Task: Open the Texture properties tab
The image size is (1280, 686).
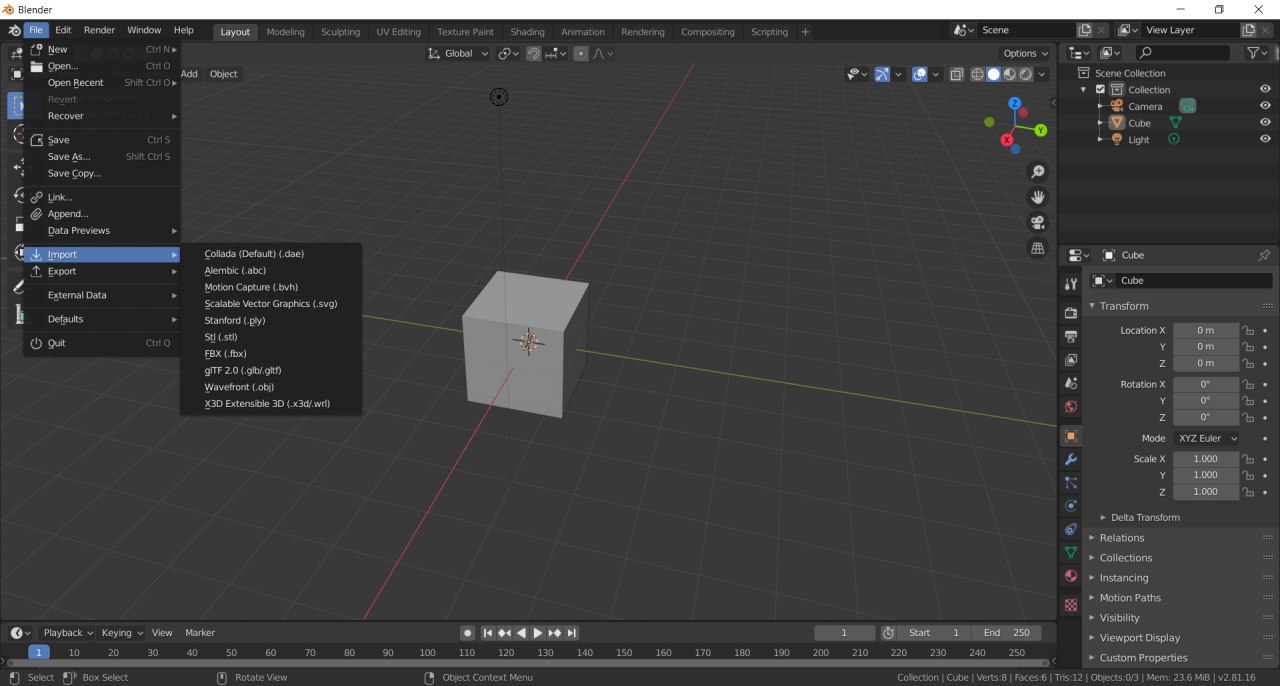Action: [x=1071, y=605]
